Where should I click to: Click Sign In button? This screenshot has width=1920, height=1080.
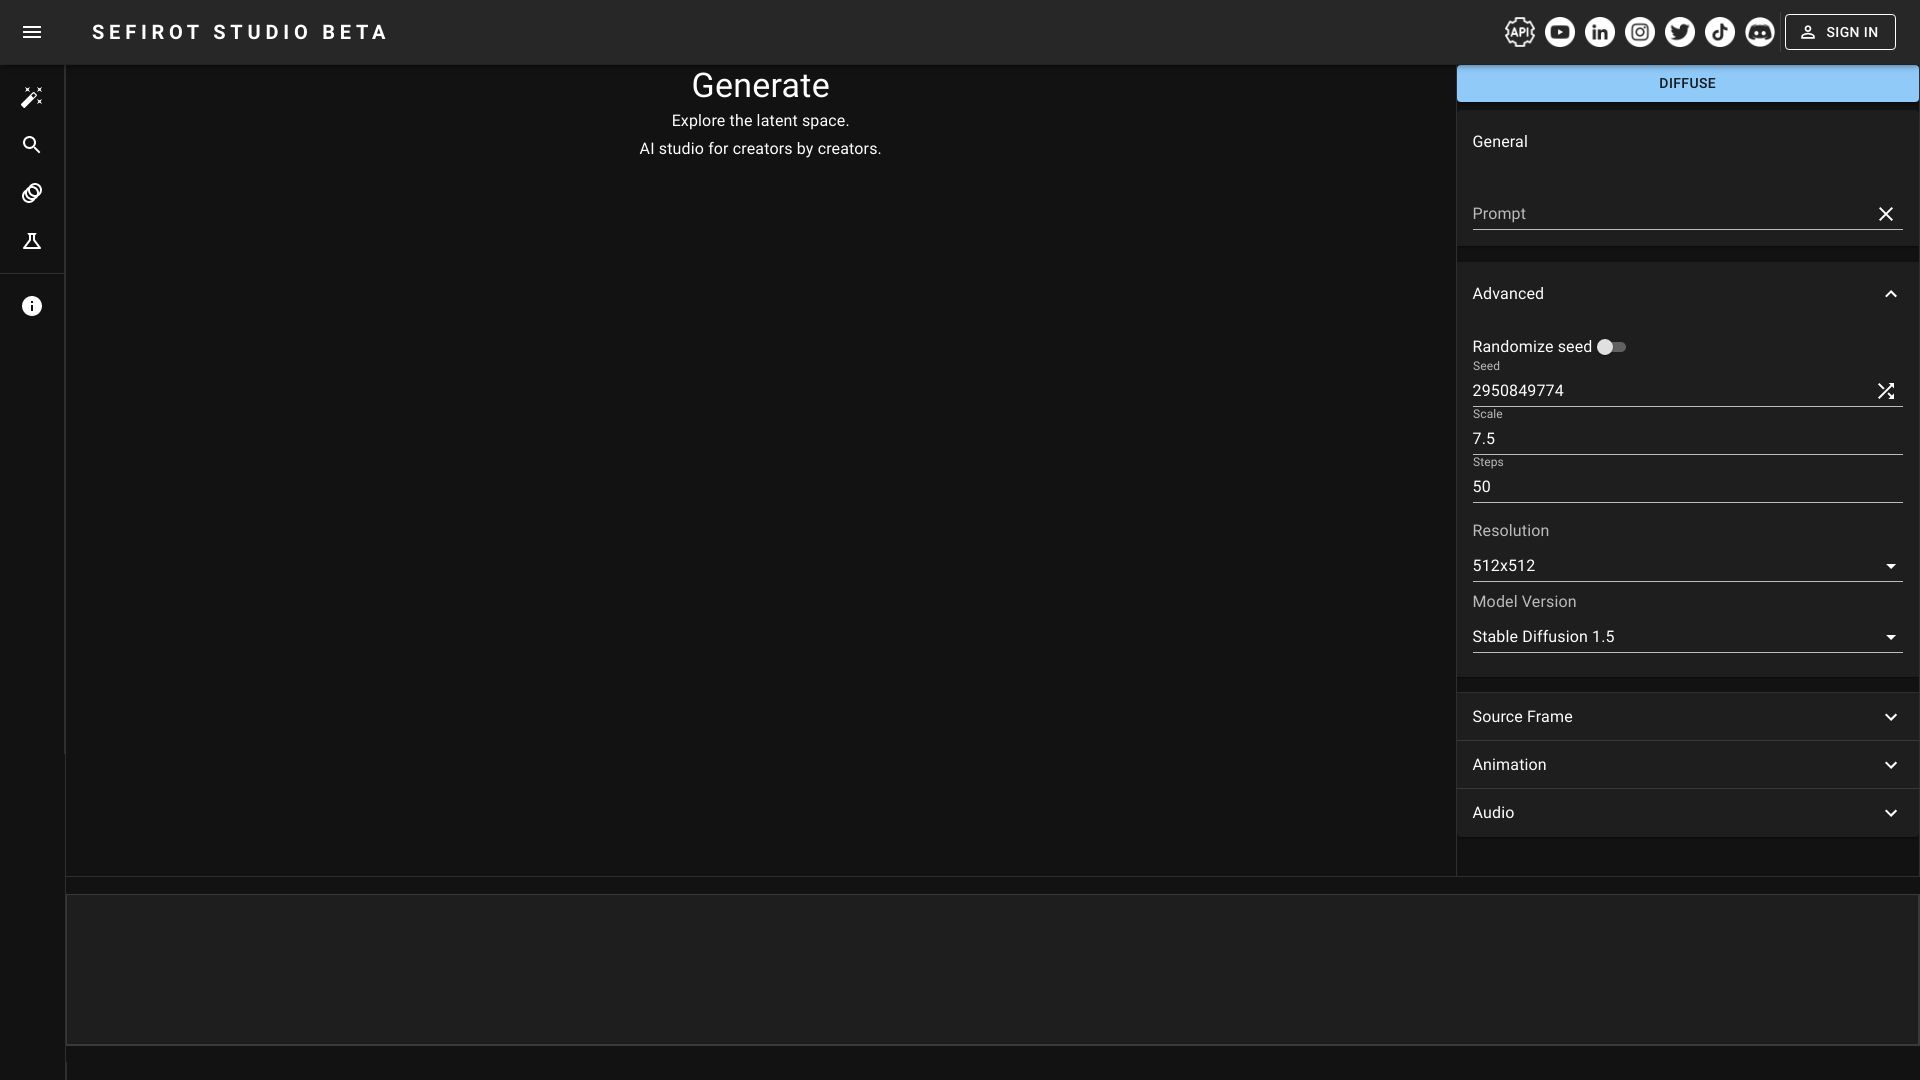tap(1840, 32)
